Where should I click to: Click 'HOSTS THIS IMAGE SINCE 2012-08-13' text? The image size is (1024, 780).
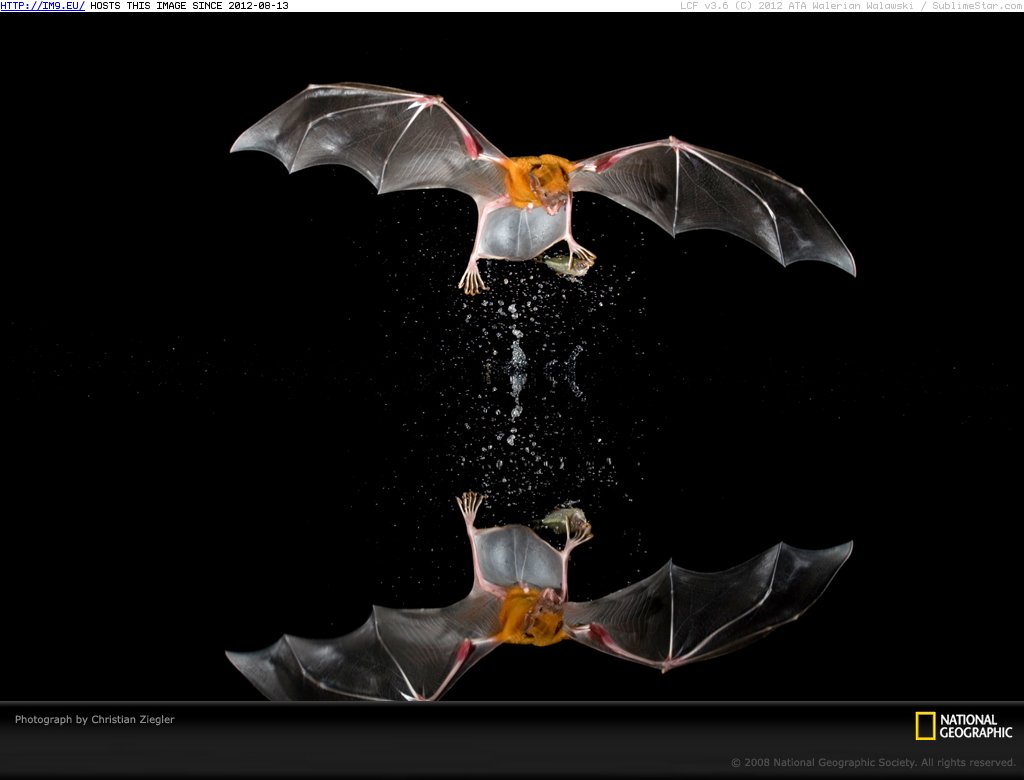189,6
